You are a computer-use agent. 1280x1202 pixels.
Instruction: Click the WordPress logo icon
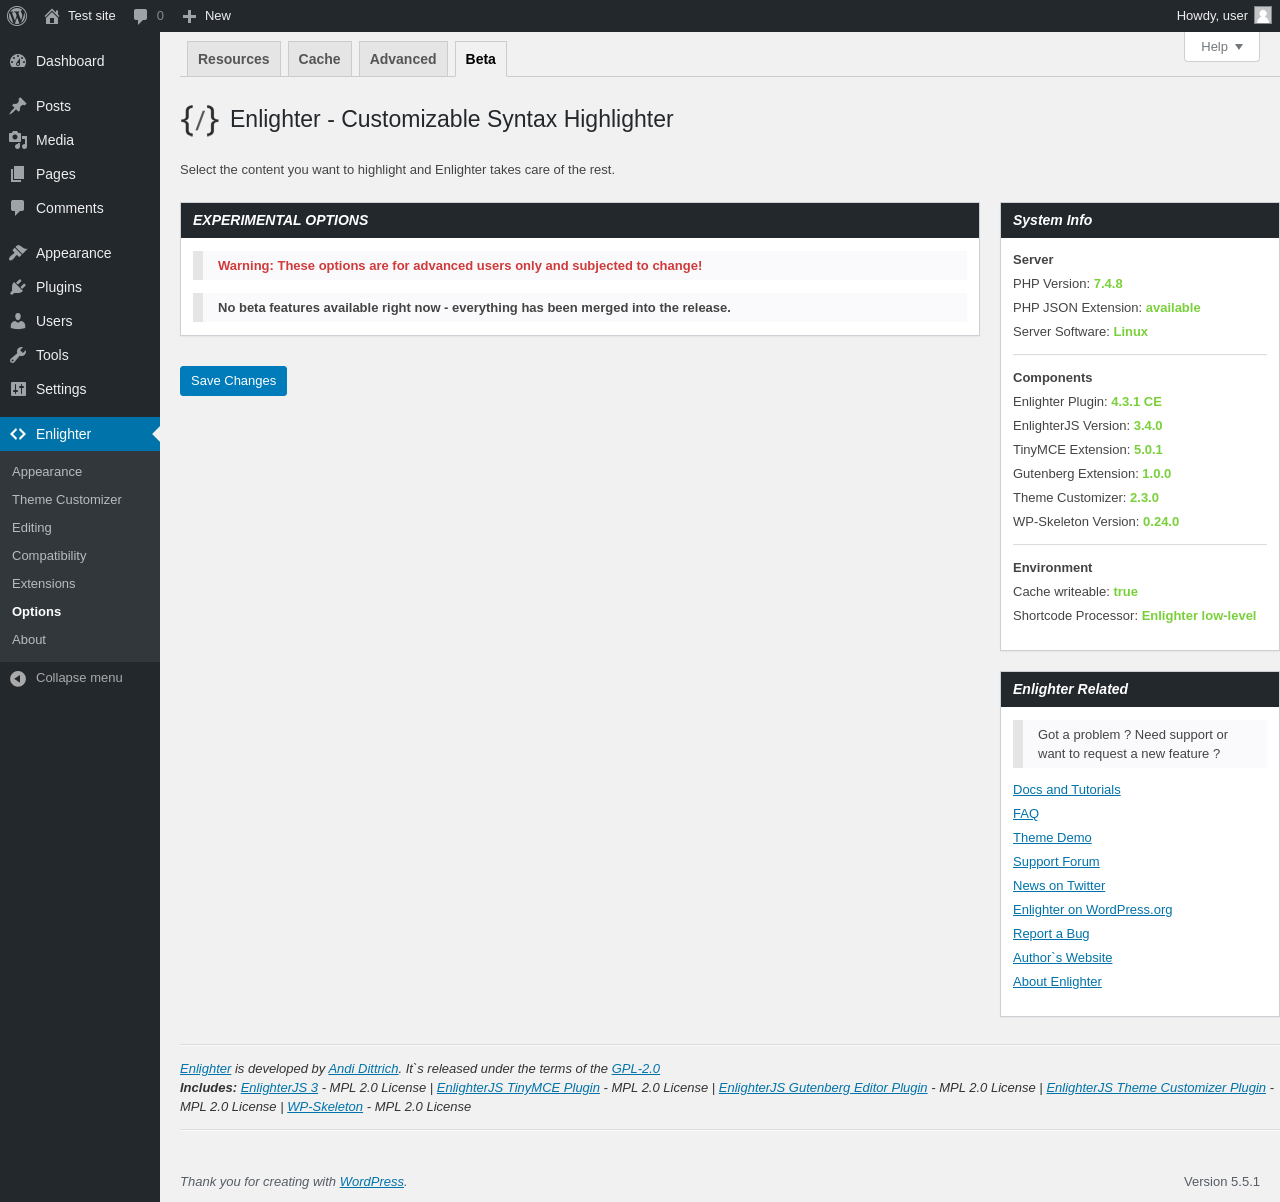[17, 16]
